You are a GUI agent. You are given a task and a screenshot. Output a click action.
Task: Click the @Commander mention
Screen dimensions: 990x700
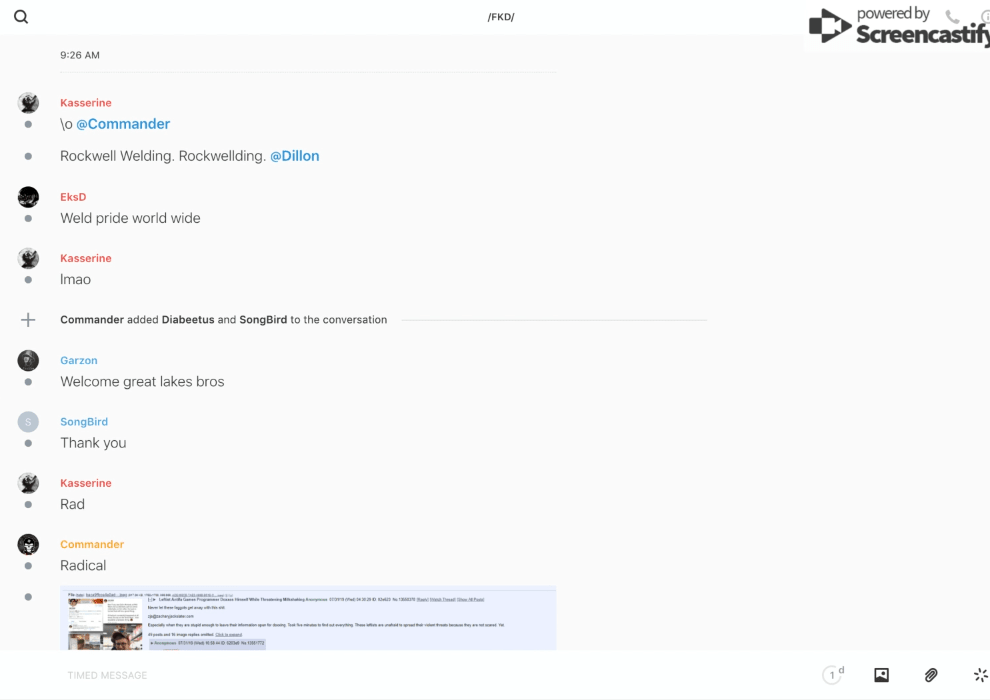(x=123, y=124)
